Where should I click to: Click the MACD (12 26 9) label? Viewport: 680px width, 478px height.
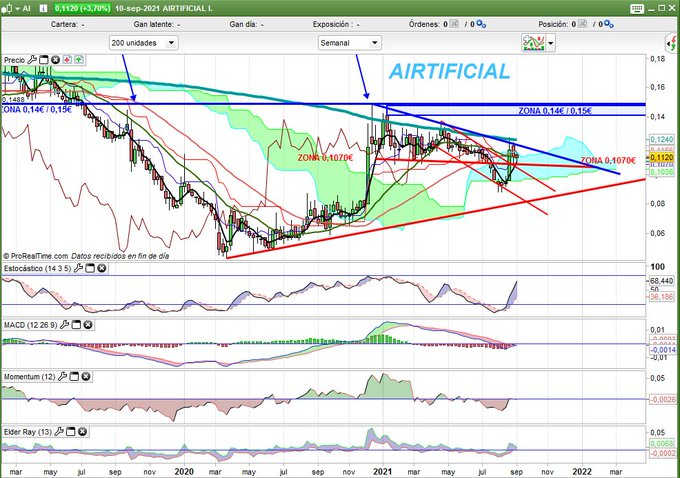coord(30,325)
